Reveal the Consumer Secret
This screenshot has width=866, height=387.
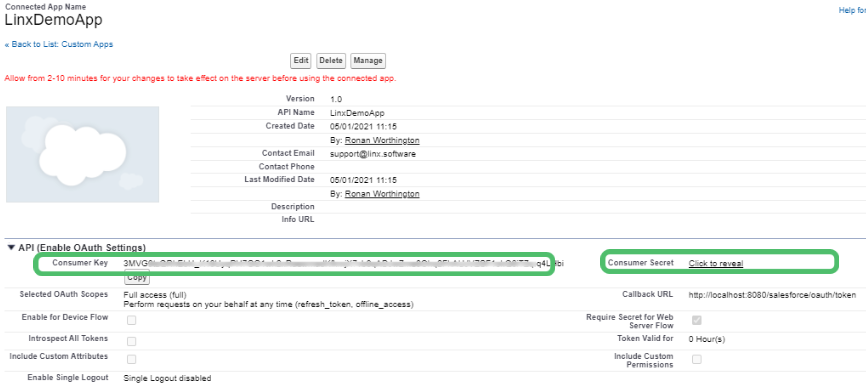click(x=716, y=263)
